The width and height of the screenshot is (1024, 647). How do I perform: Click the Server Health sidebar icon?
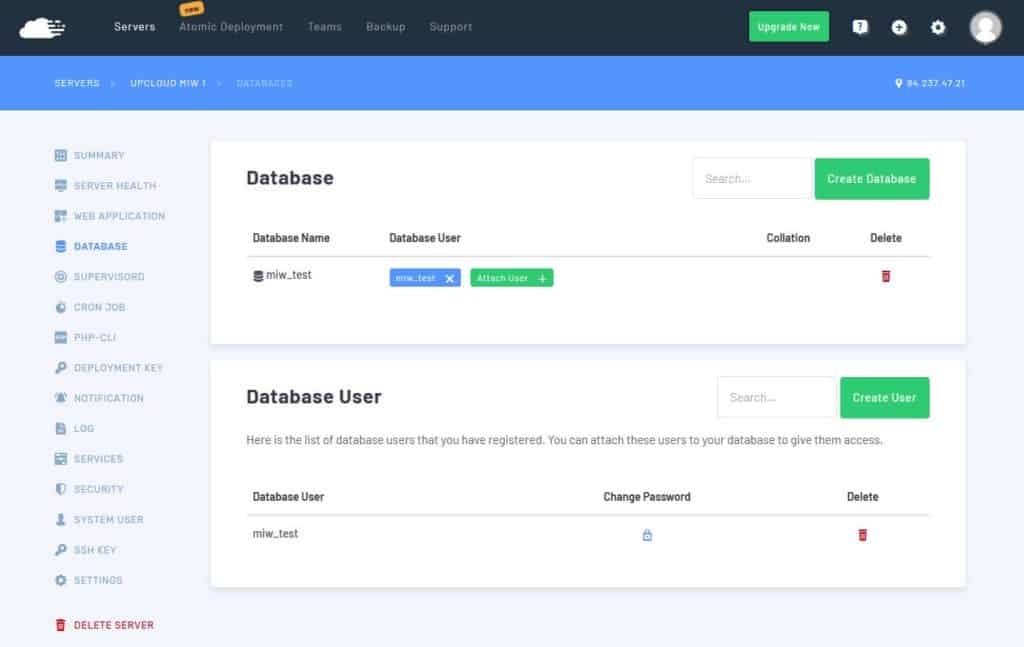click(x=61, y=185)
